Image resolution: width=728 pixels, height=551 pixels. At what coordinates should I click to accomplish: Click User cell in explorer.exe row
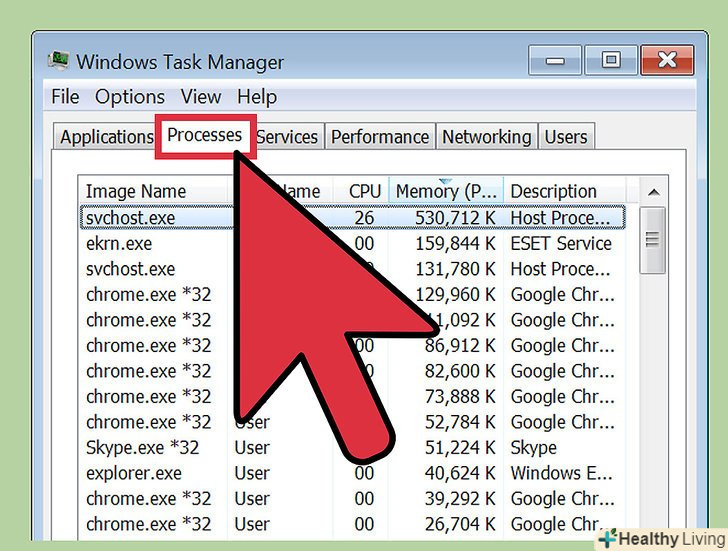(x=252, y=473)
